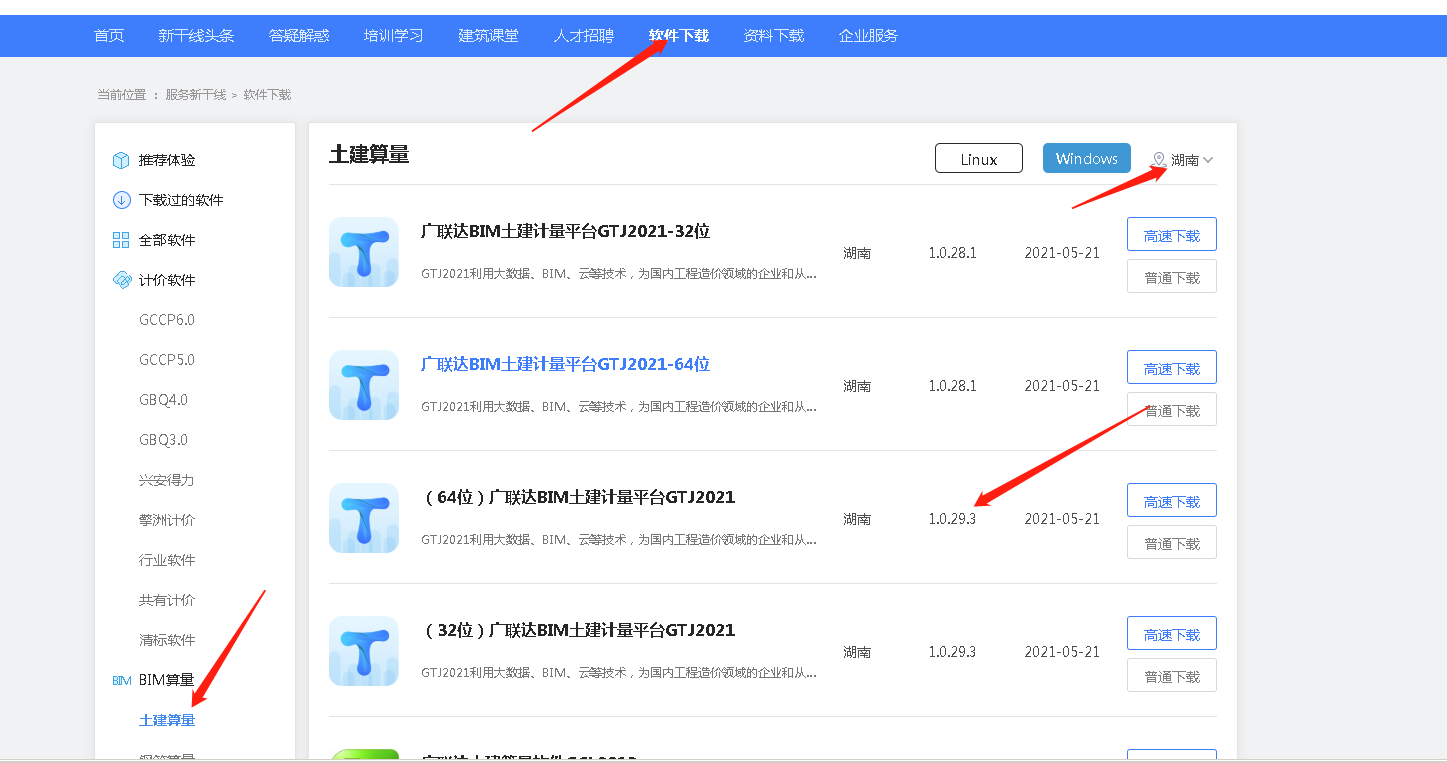The image size is (1447, 763).
Task: Open 新干线头条 in the top navigation
Action: [196, 35]
